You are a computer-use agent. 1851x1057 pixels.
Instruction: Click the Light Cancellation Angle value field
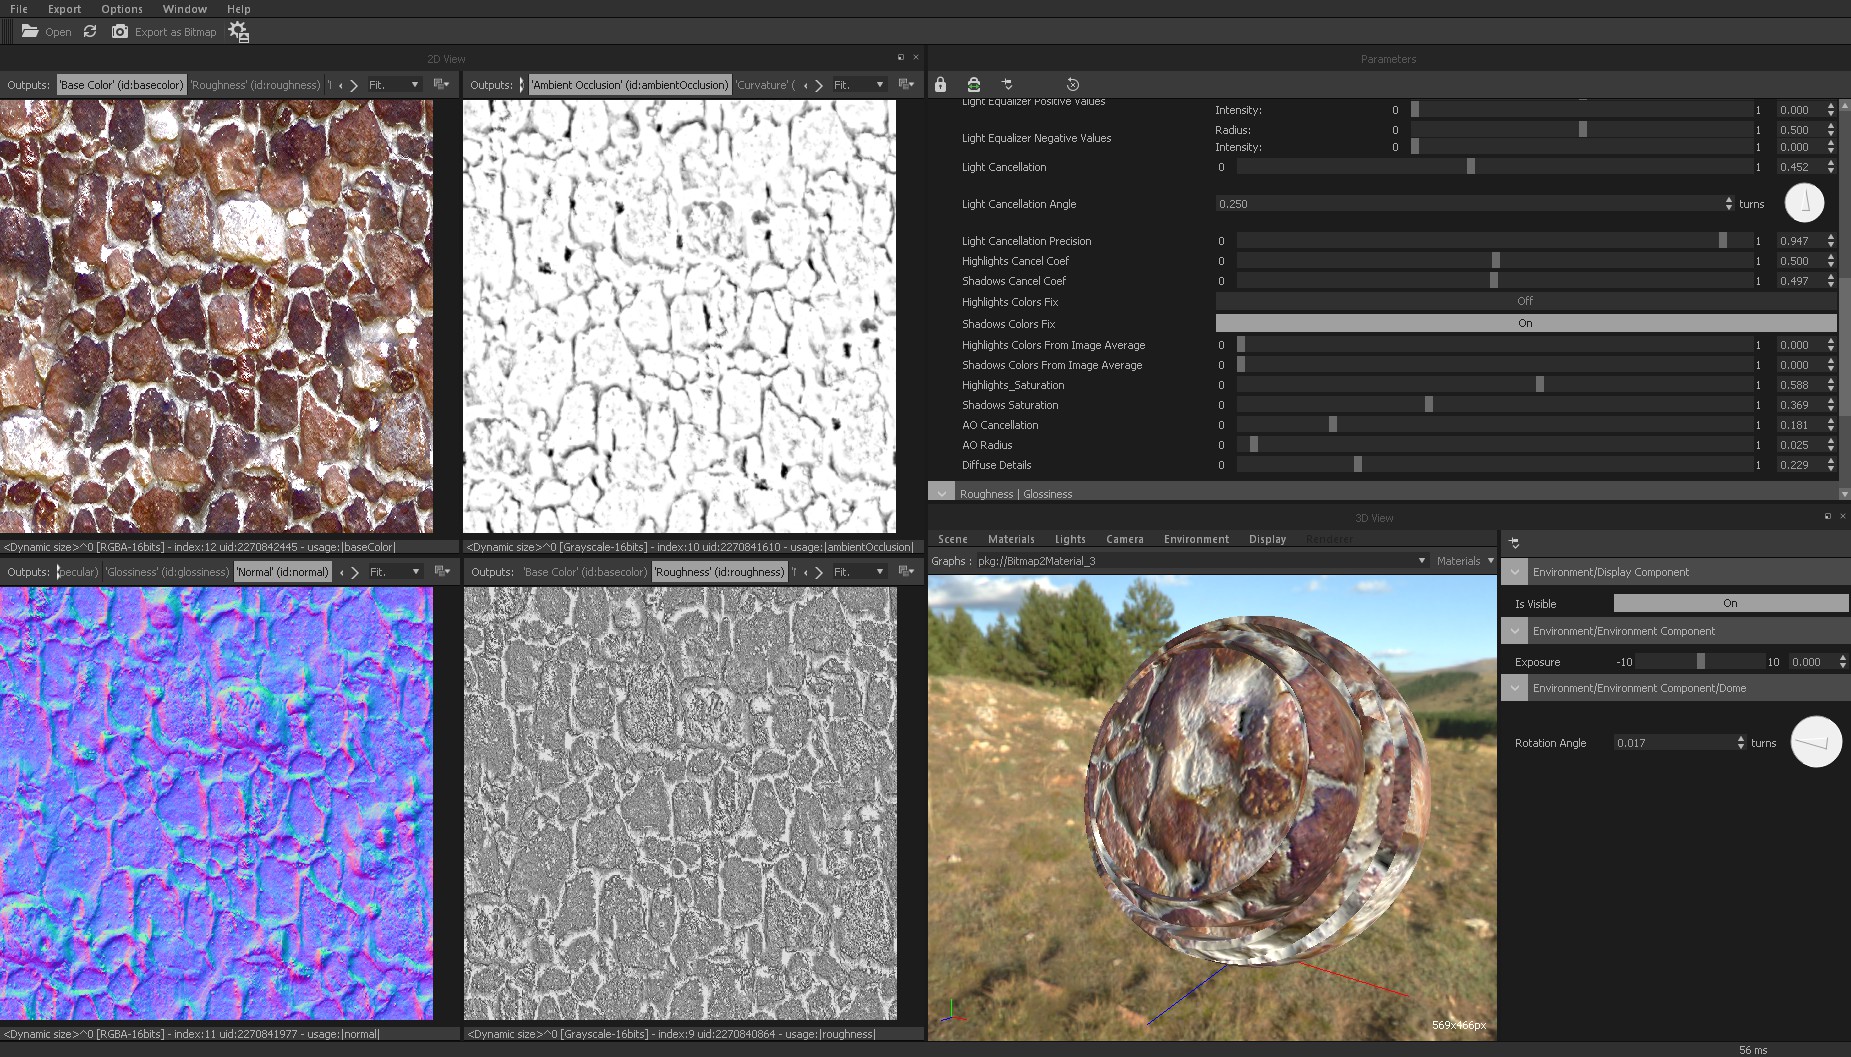[x=1474, y=204]
